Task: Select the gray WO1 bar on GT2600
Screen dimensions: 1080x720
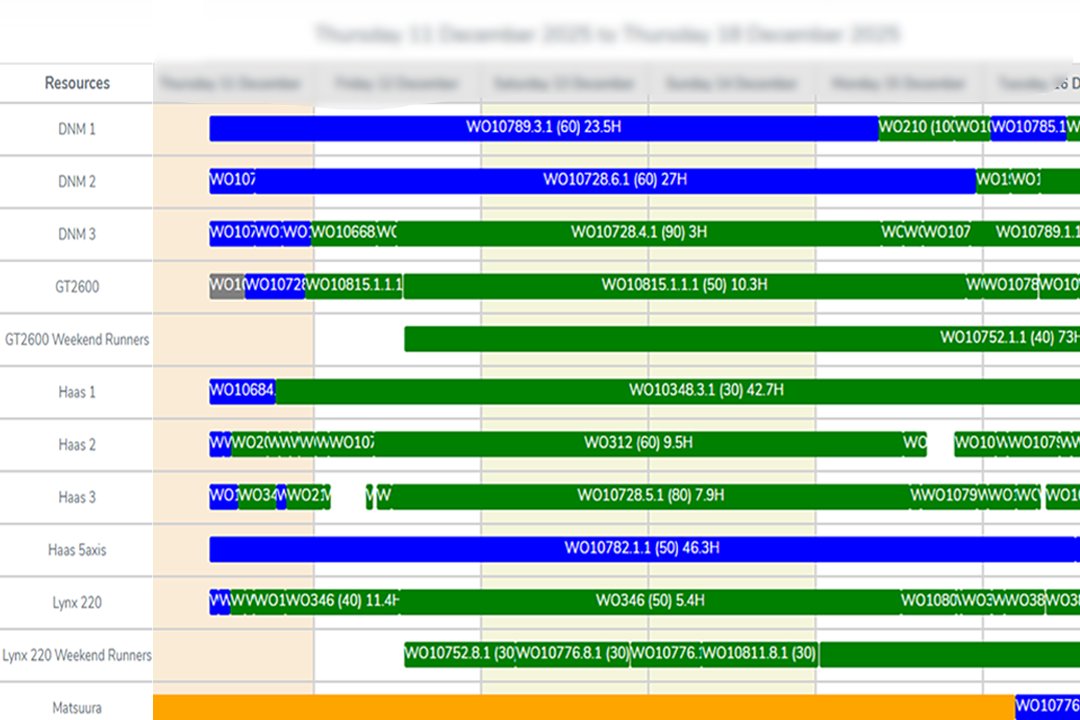Action: (227, 286)
